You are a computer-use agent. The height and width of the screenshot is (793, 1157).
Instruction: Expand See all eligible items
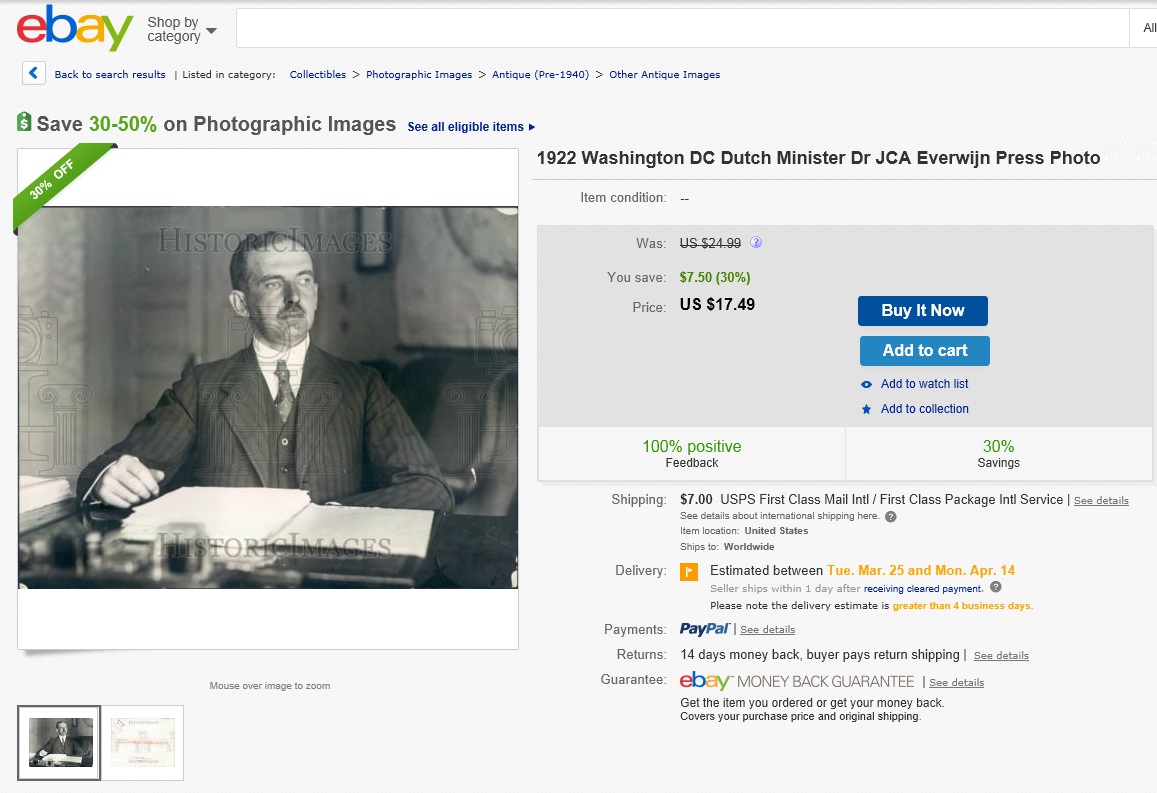click(x=471, y=127)
